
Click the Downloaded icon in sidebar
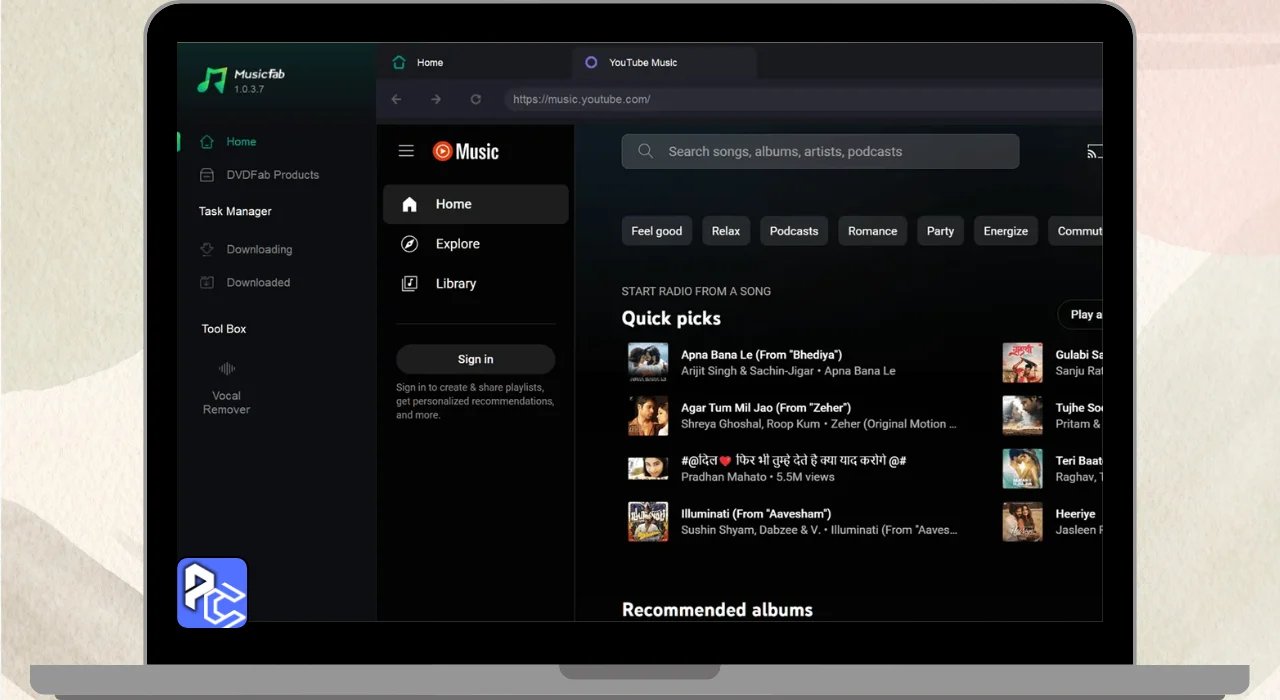coord(207,283)
